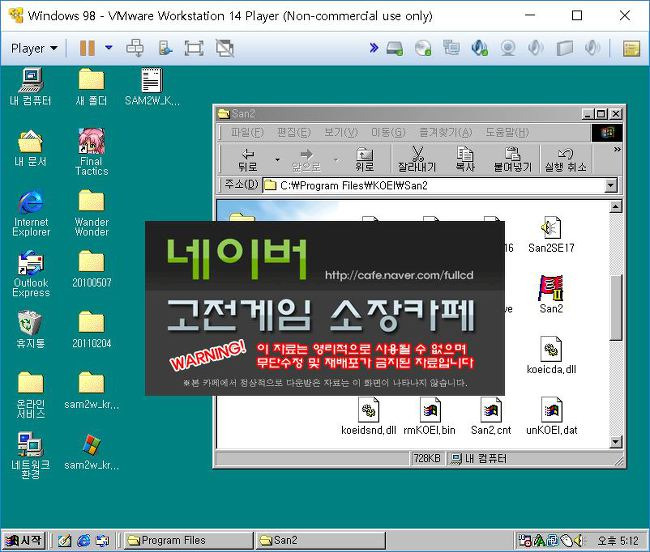This screenshot has height=552, width=650.
Task: Click the 실행 취소 (Undo) toolbar button
Action: pos(565,160)
